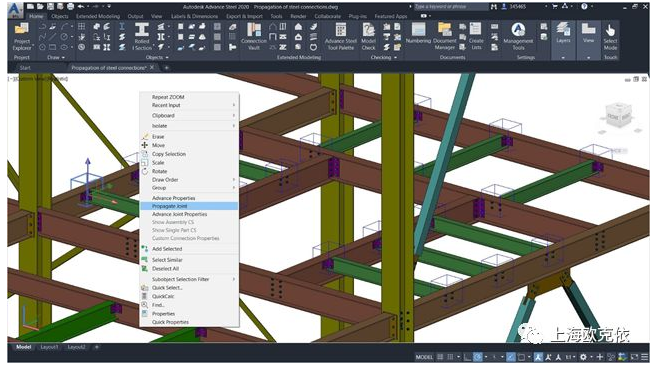
Task: Click Deselect All in context menu
Action: (189, 269)
